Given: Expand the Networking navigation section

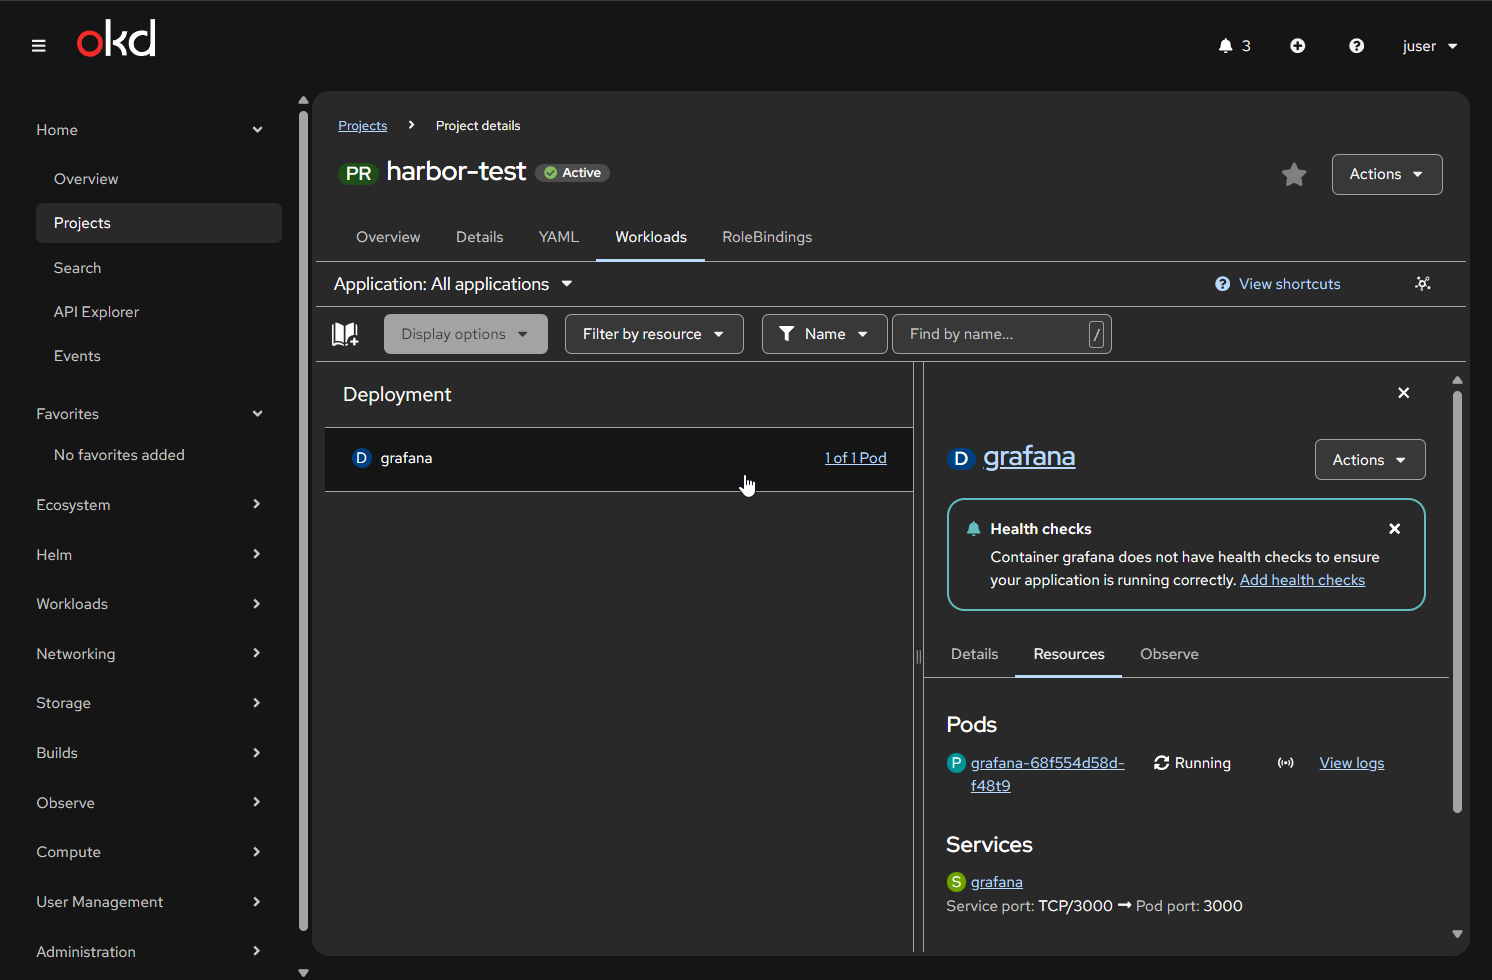Looking at the screenshot, I should click(148, 654).
